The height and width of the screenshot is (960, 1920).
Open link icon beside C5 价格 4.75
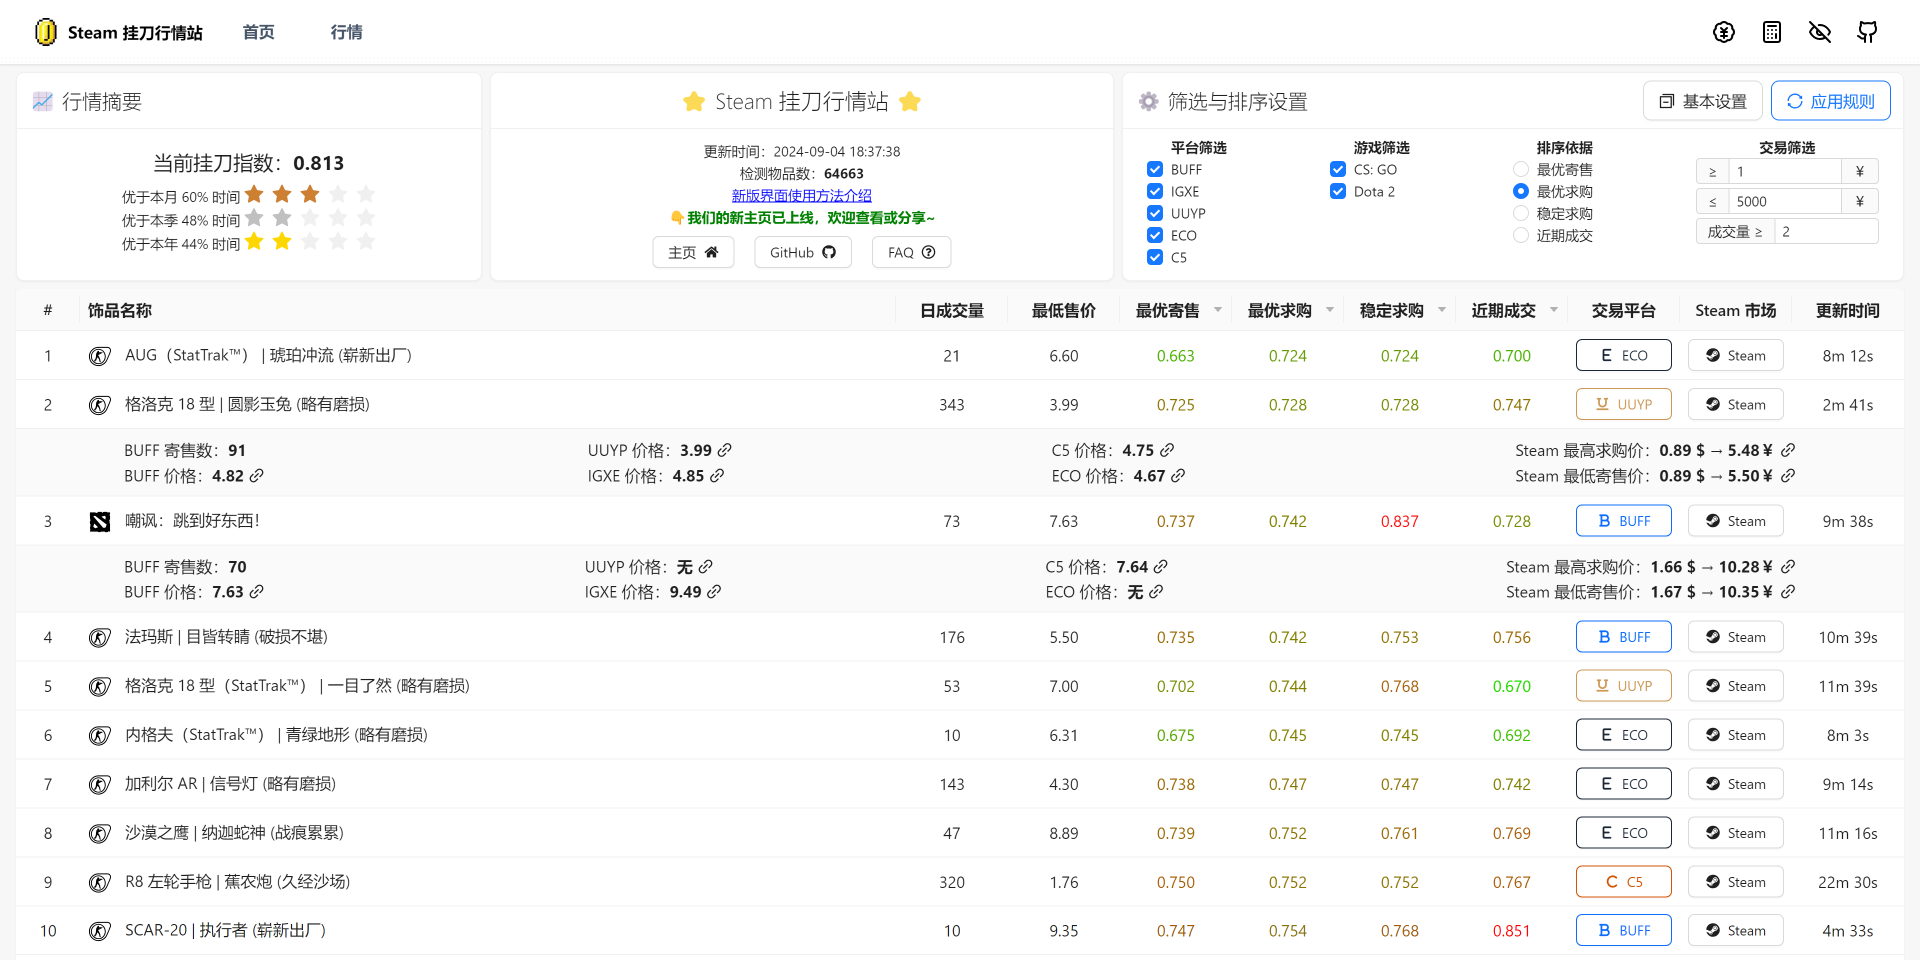1167,450
